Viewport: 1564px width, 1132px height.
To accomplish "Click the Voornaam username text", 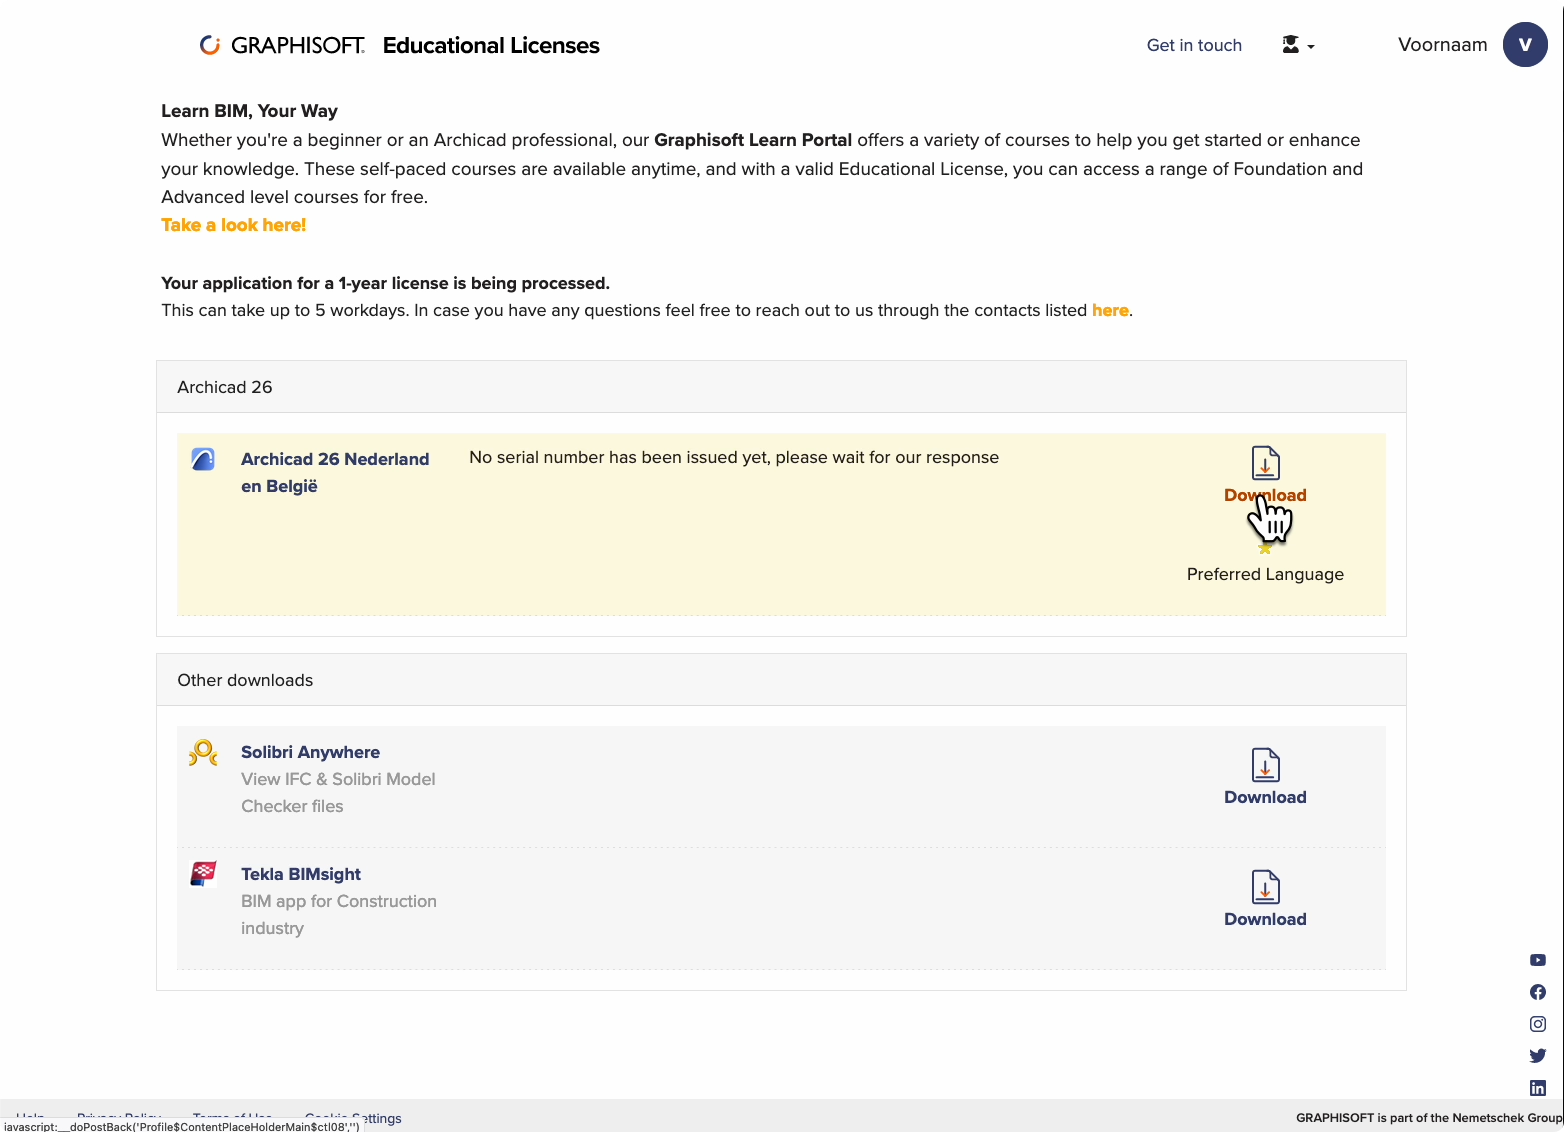I will (1442, 45).
